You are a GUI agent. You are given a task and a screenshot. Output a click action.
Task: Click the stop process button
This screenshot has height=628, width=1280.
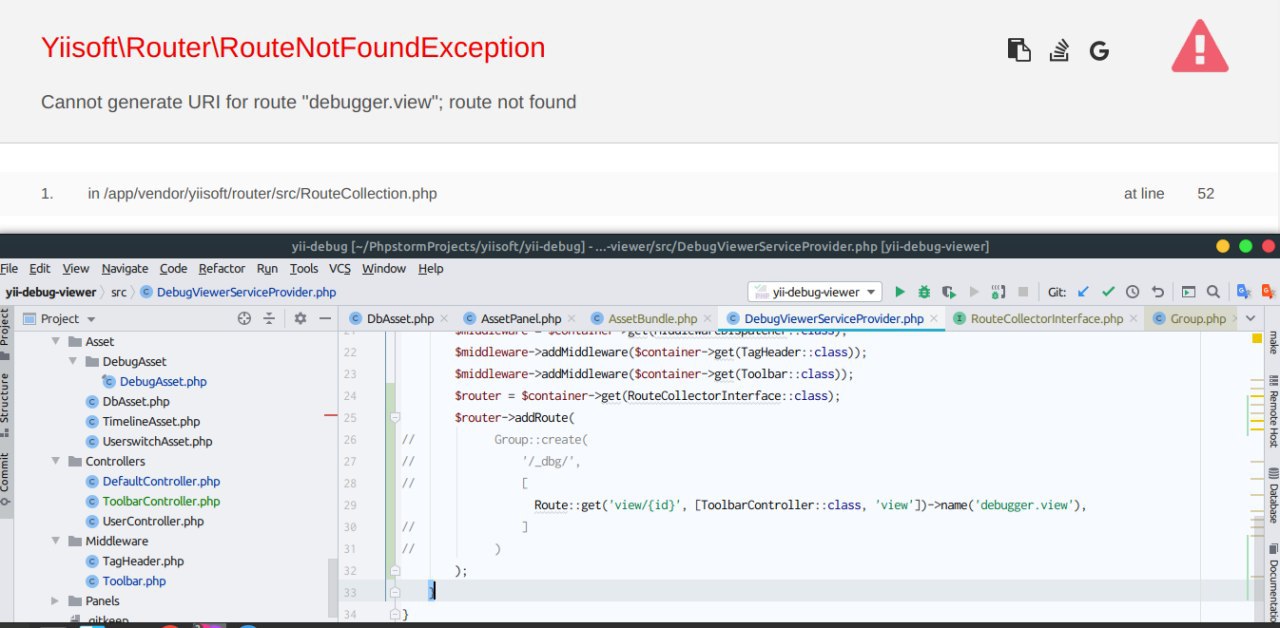(x=1023, y=292)
